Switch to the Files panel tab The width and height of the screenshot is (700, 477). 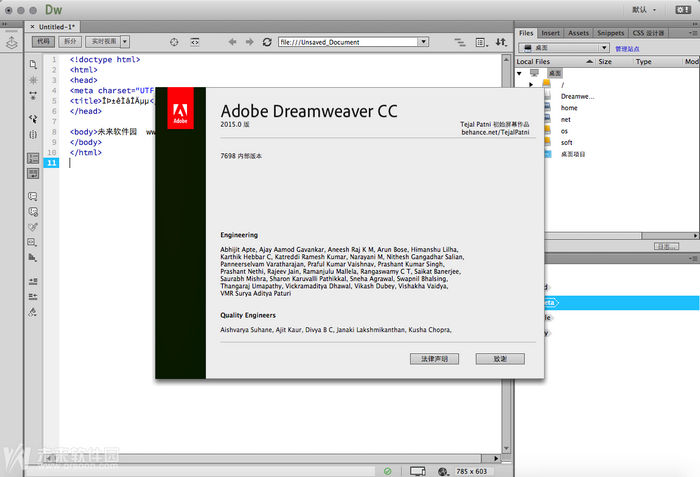tap(526, 33)
